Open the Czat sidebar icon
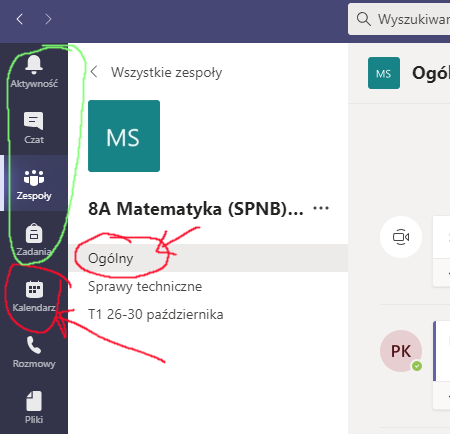This screenshot has height=434, width=450. [34, 121]
